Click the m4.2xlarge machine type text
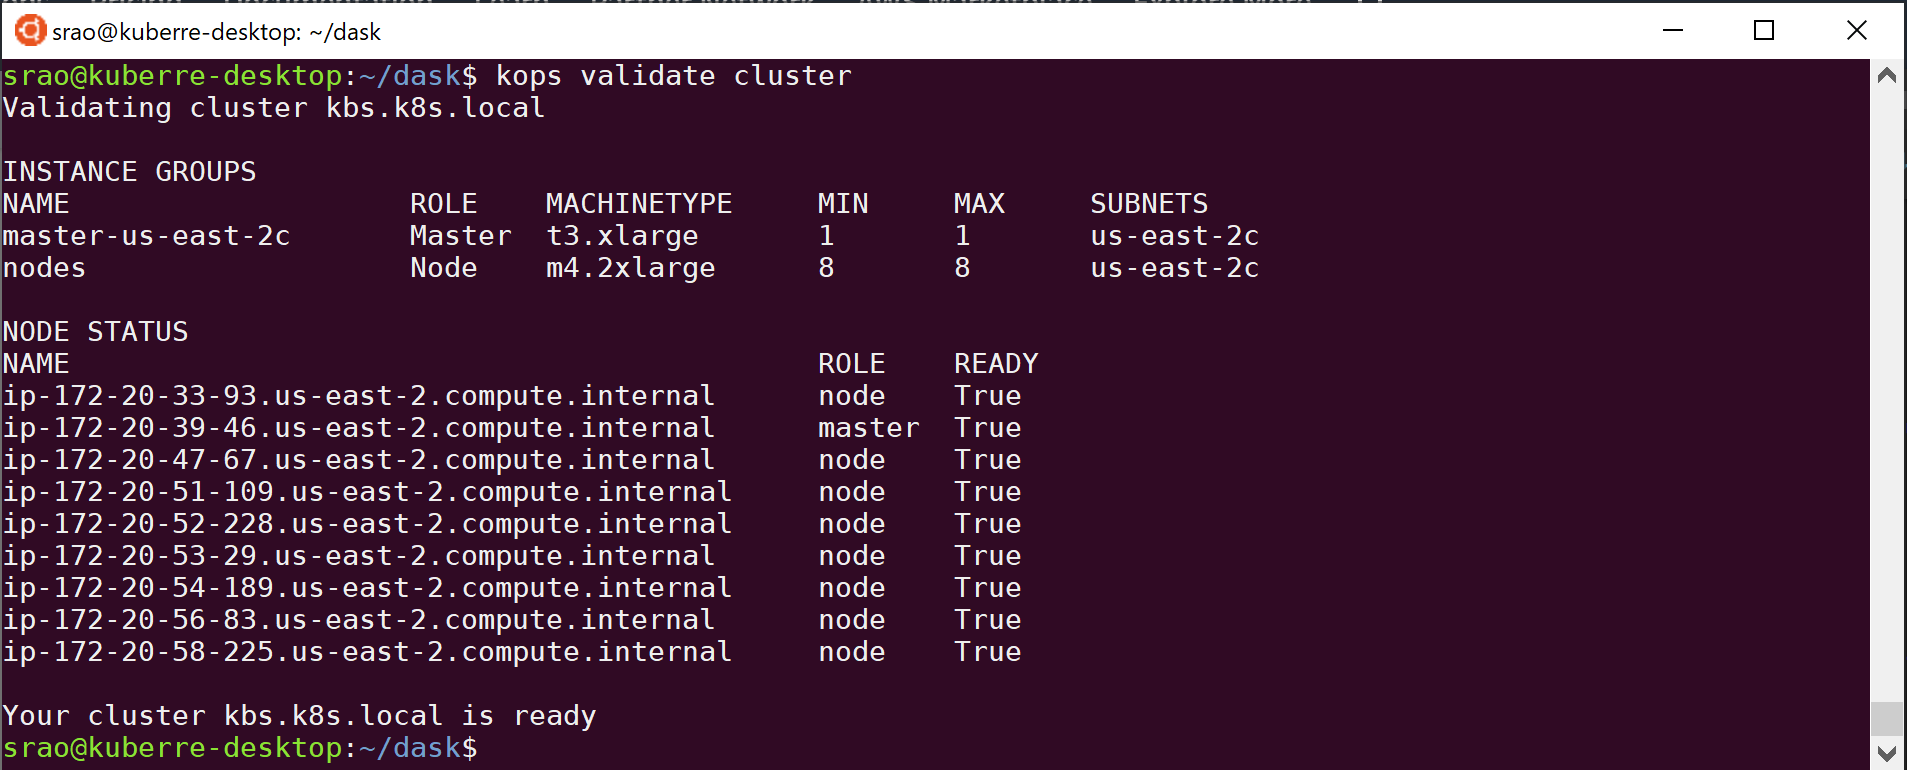This screenshot has width=1907, height=770. (x=630, y=268)
